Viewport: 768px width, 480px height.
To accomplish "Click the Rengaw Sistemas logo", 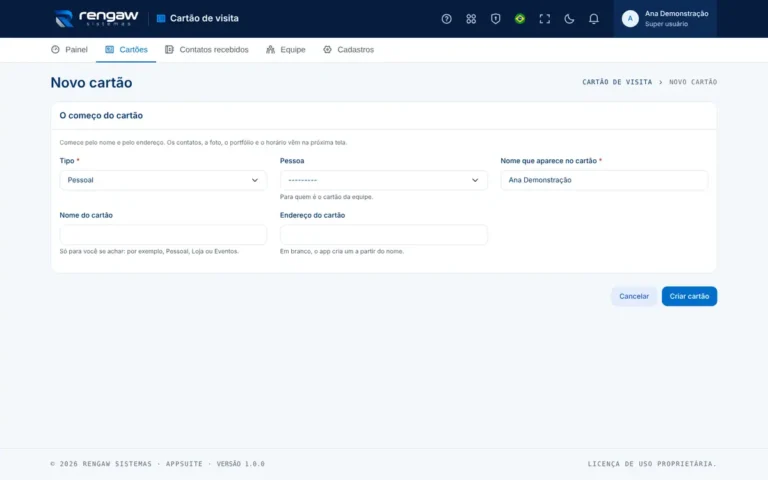I will tap(96, 19).
